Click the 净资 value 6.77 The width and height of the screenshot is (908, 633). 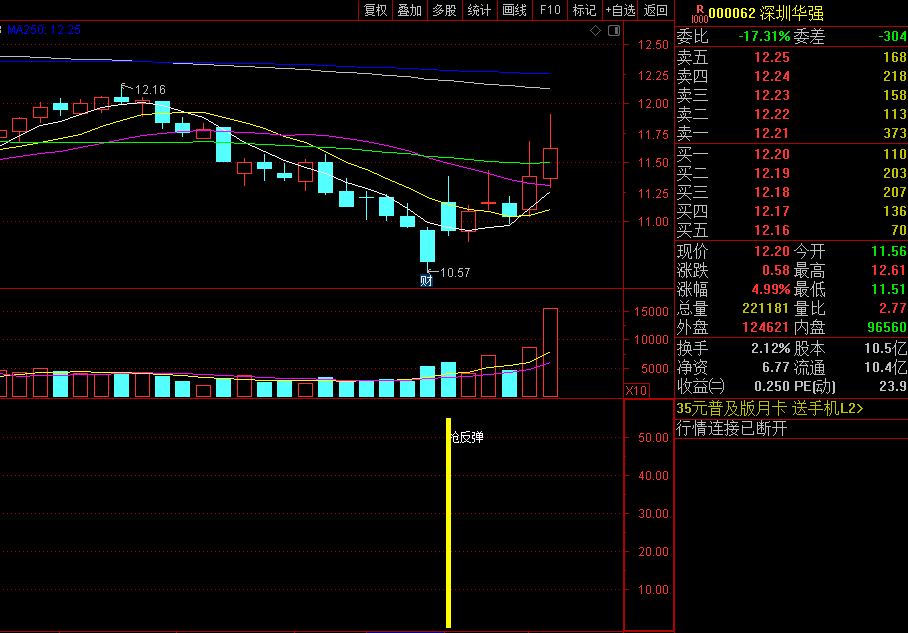(775, 367)
